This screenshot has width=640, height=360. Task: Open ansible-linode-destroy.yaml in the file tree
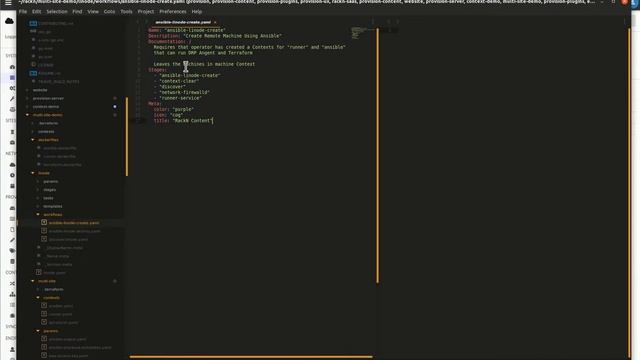(x=74, y=231)
